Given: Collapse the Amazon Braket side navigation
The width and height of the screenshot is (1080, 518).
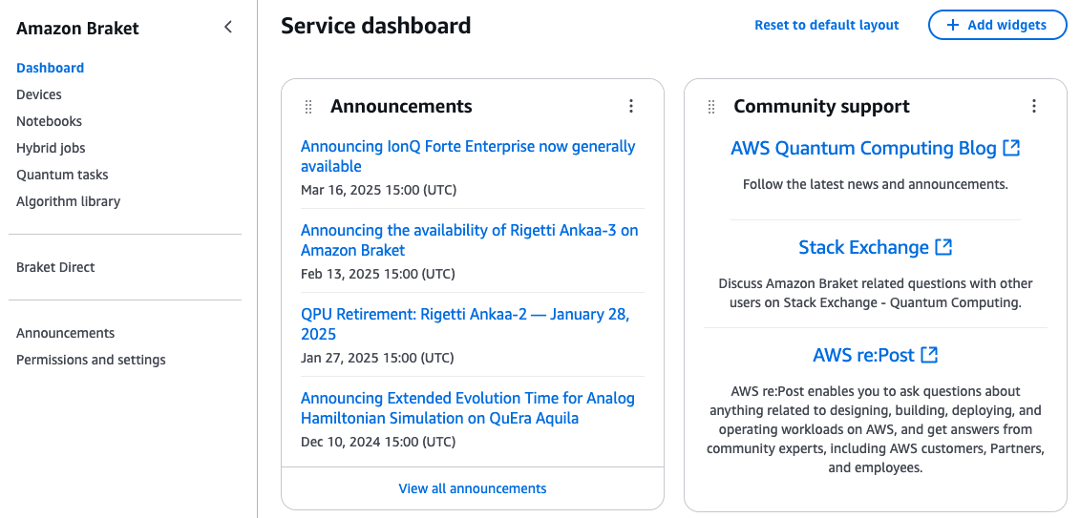Looking at the screenshot, I should click(x=228, y=28).
